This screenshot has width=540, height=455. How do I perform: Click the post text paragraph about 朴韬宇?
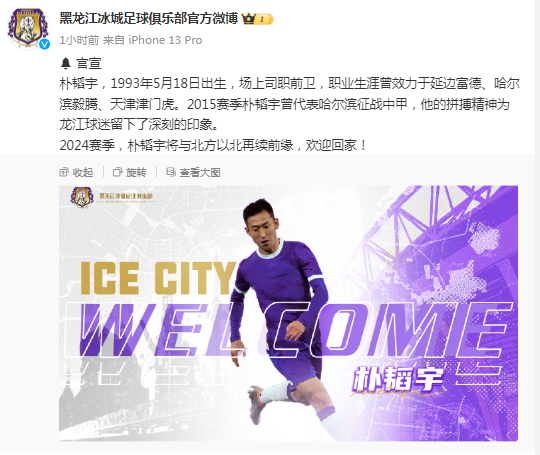289,114
